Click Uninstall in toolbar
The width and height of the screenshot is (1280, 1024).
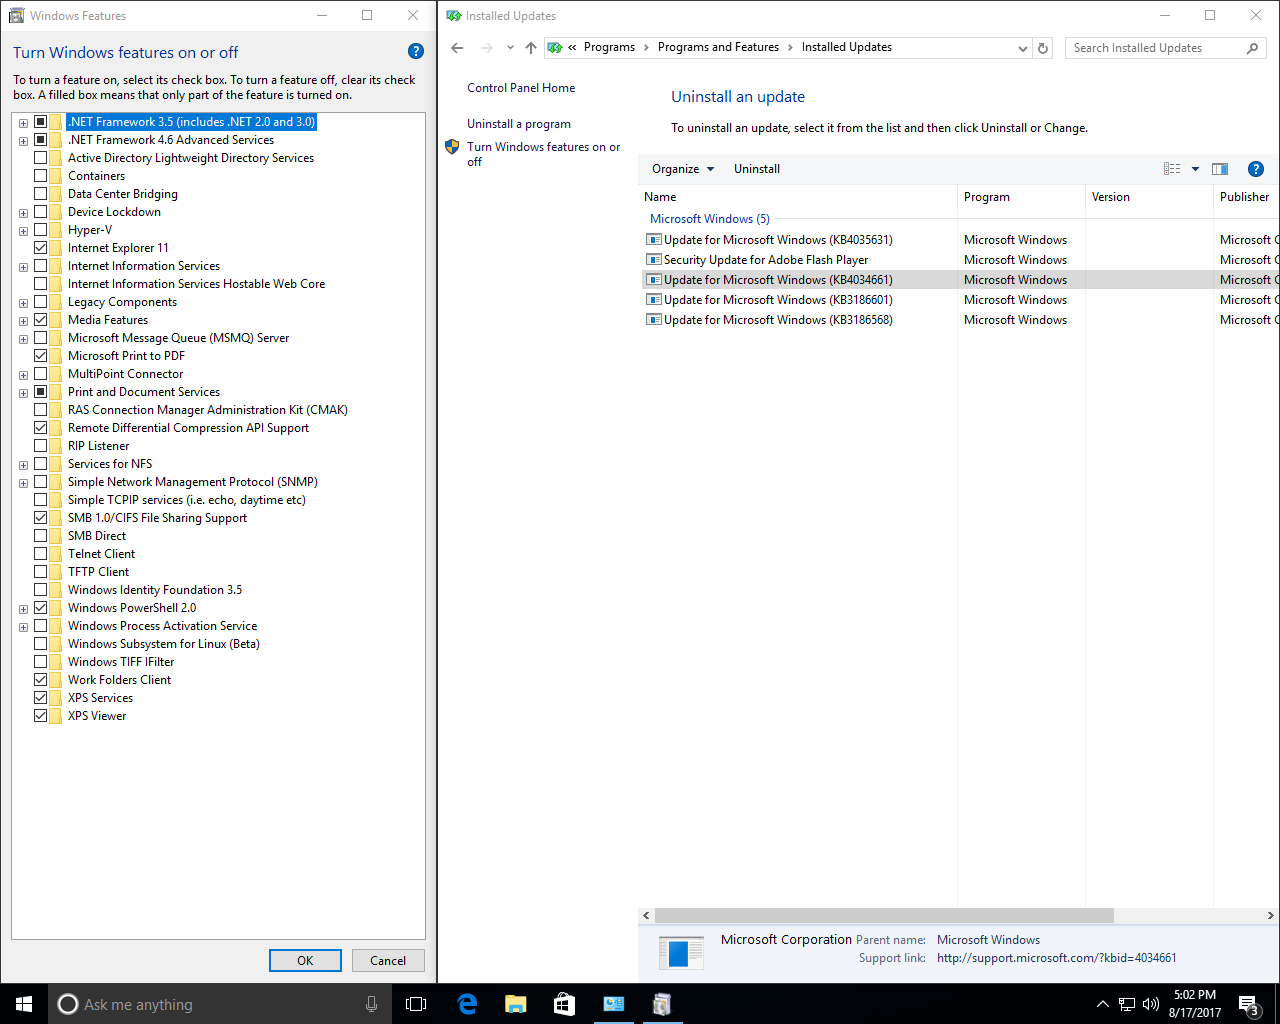(757, 169)
